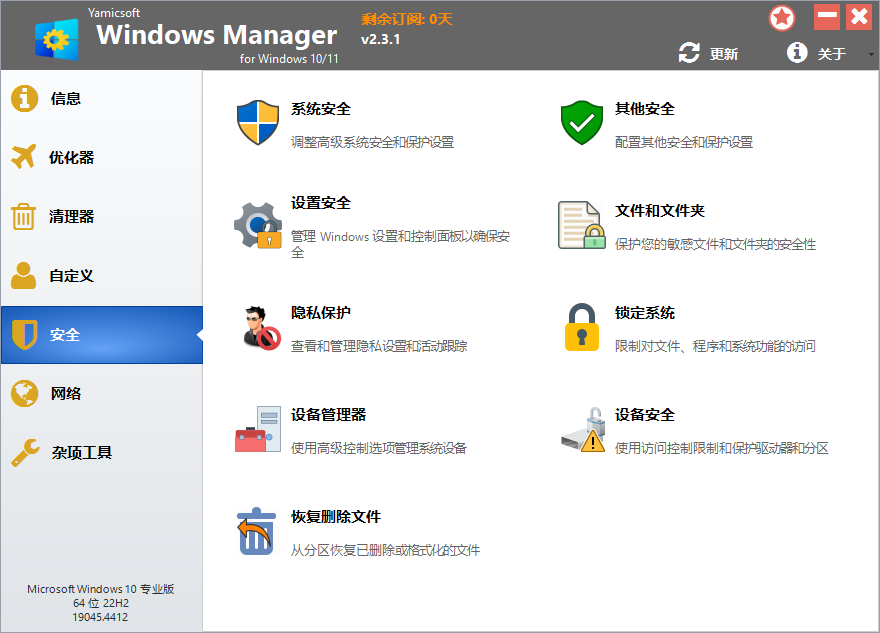Screen dimensions: 880x633
Task: Open the 设置安全 (Settings Security) gear icon
Action: click(258, 223)
